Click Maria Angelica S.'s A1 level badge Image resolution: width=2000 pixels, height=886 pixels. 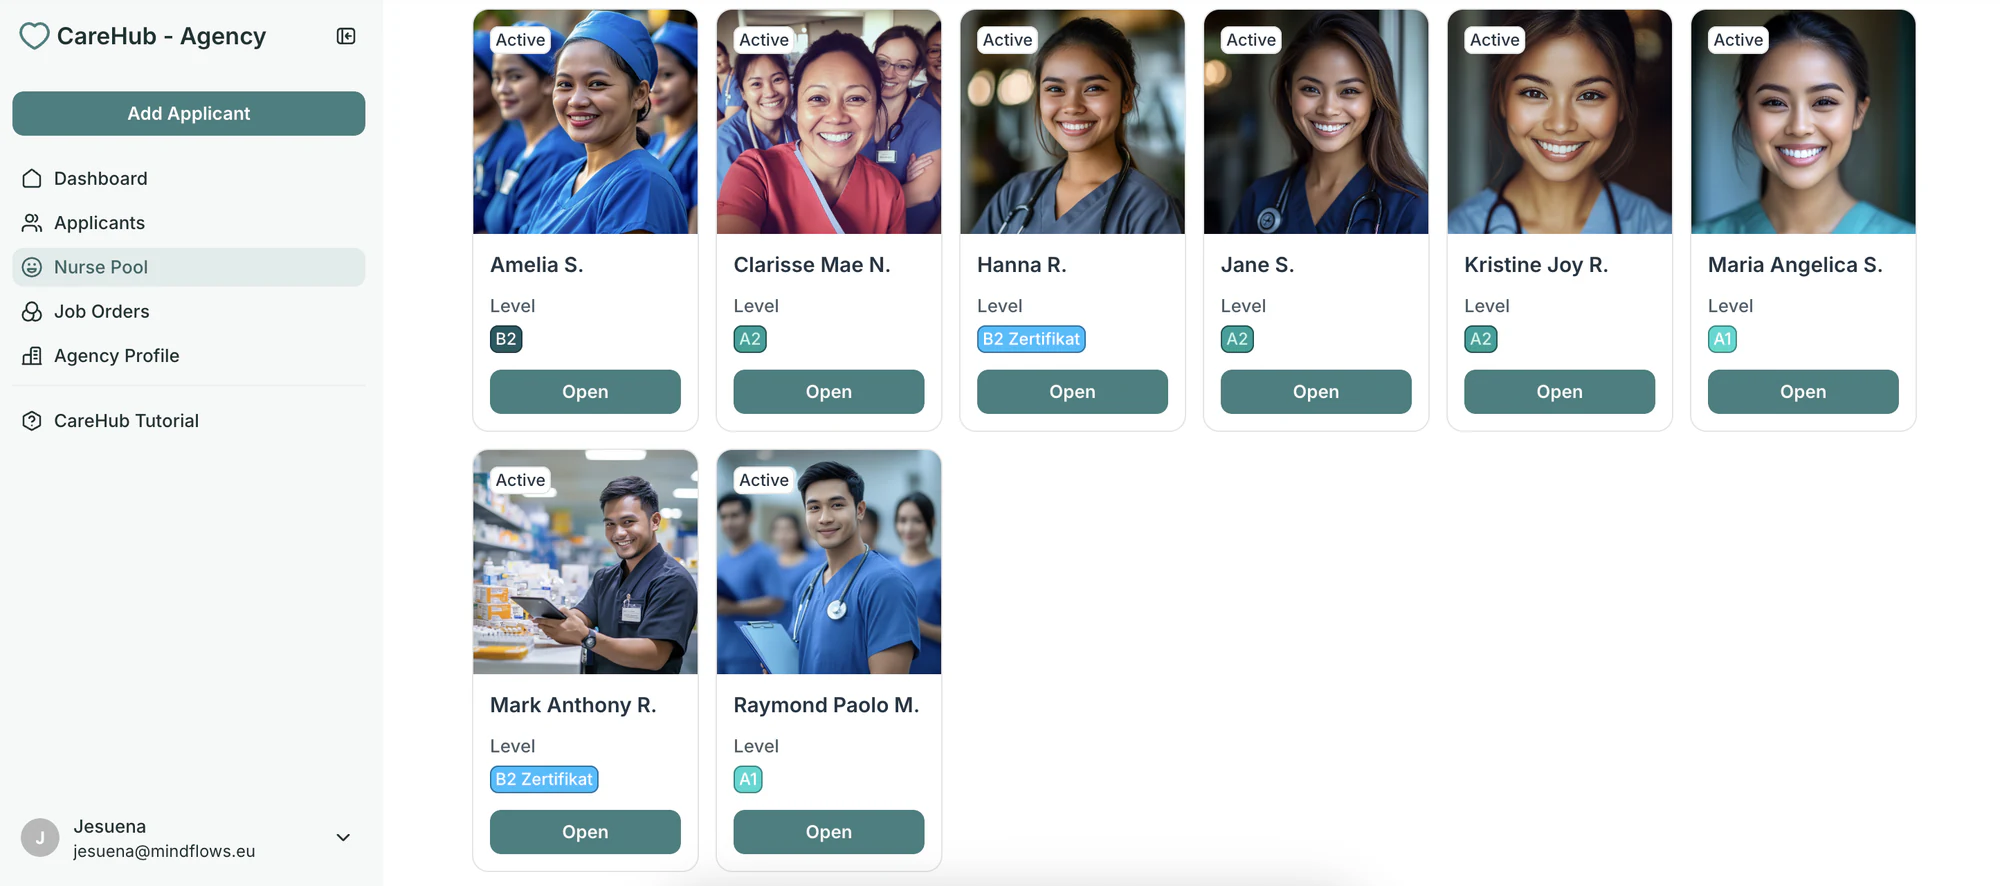[x=1722, y=339]
